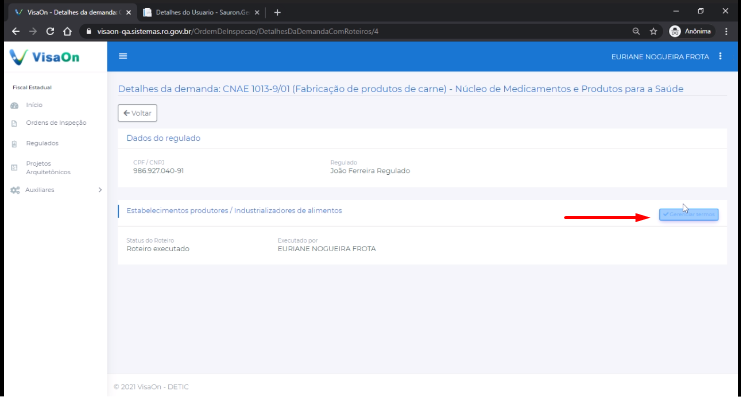Viewport: 741px width, 397px height.
Task: Click the Roteiro executado status text
Action: (158, 249)
